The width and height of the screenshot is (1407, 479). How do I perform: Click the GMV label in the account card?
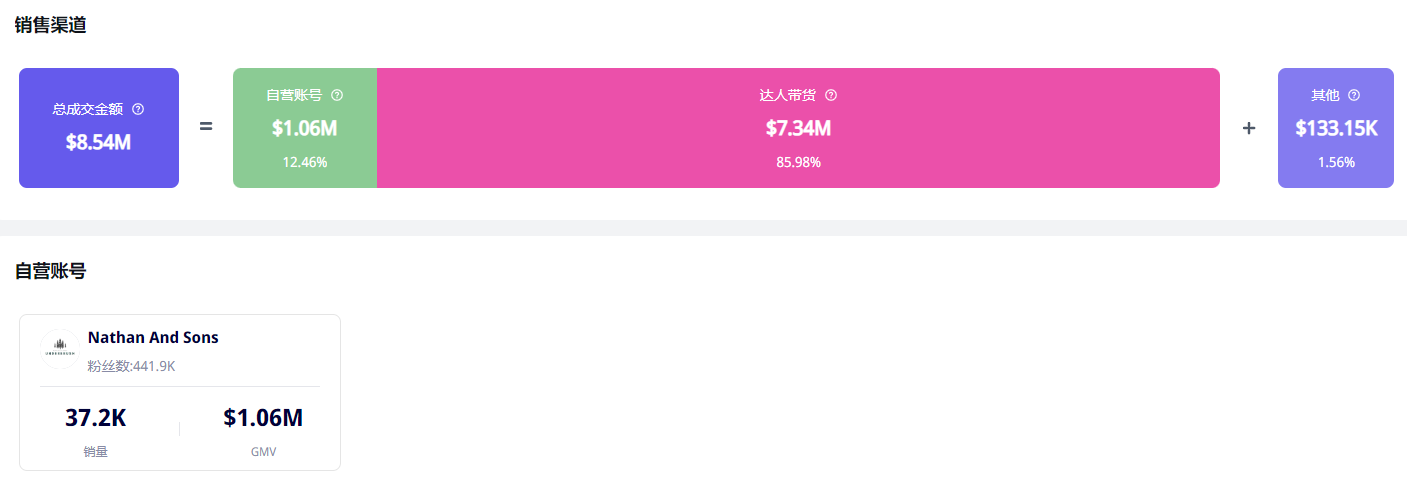[263, 452]
